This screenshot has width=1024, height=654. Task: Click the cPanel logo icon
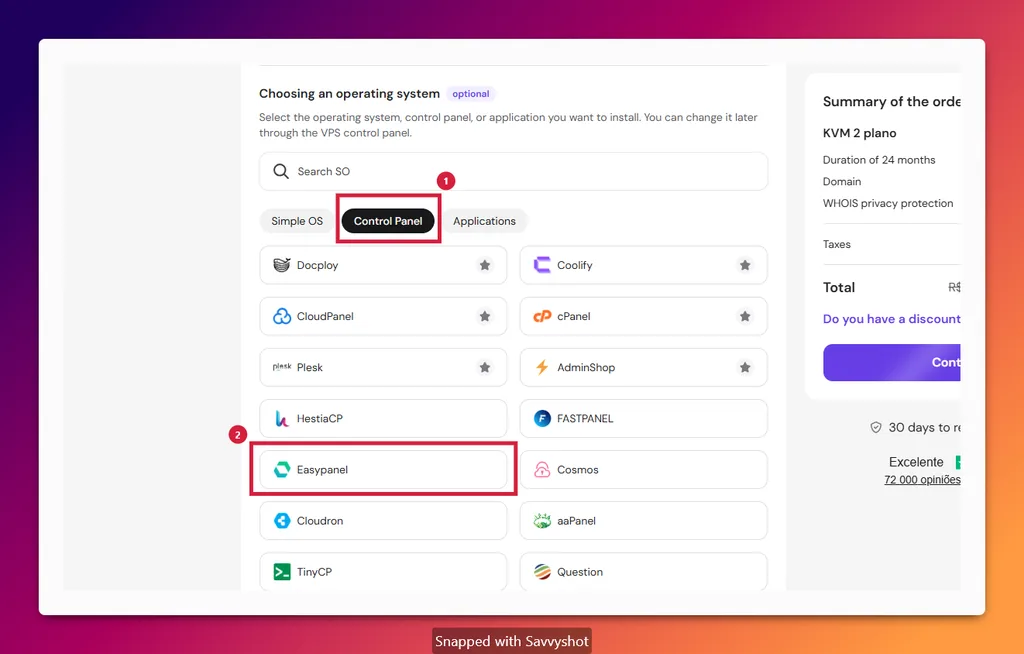pyautogui.click(x=542, y=316)
